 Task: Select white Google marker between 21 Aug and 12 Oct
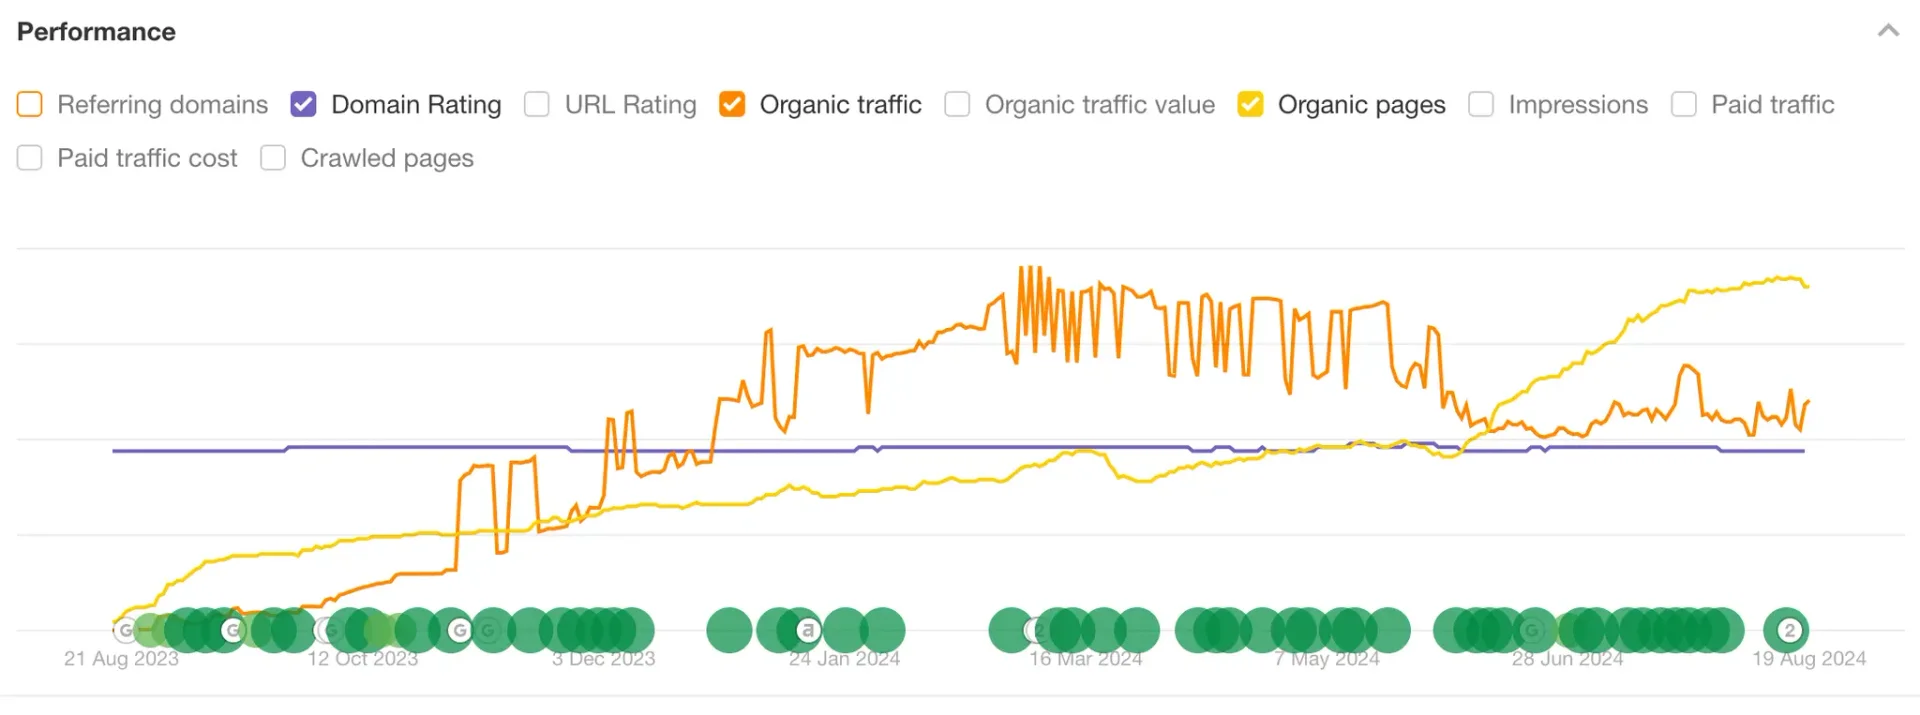click(x=232, y=630)
